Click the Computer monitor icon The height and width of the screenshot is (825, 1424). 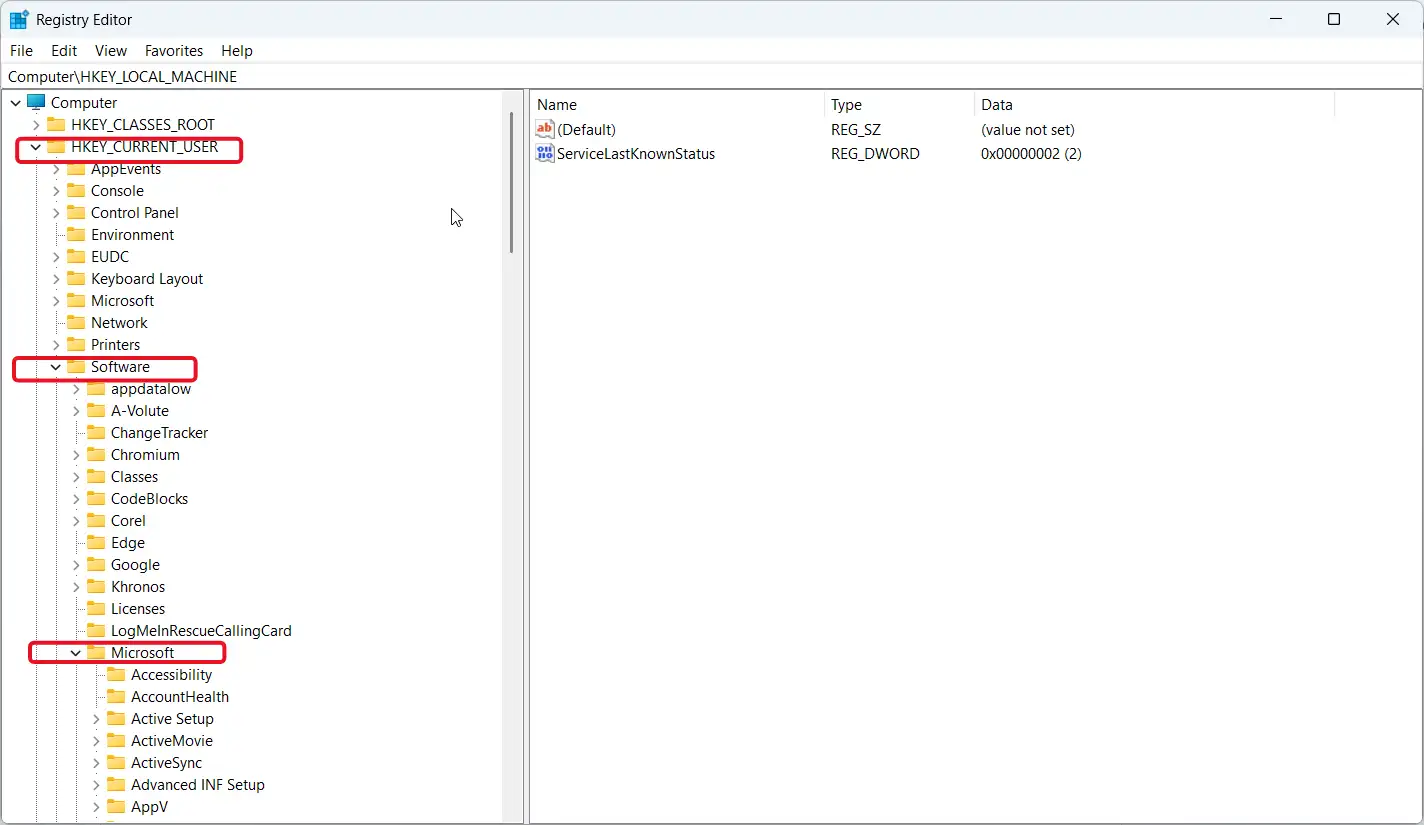click(x=36, y=102)
